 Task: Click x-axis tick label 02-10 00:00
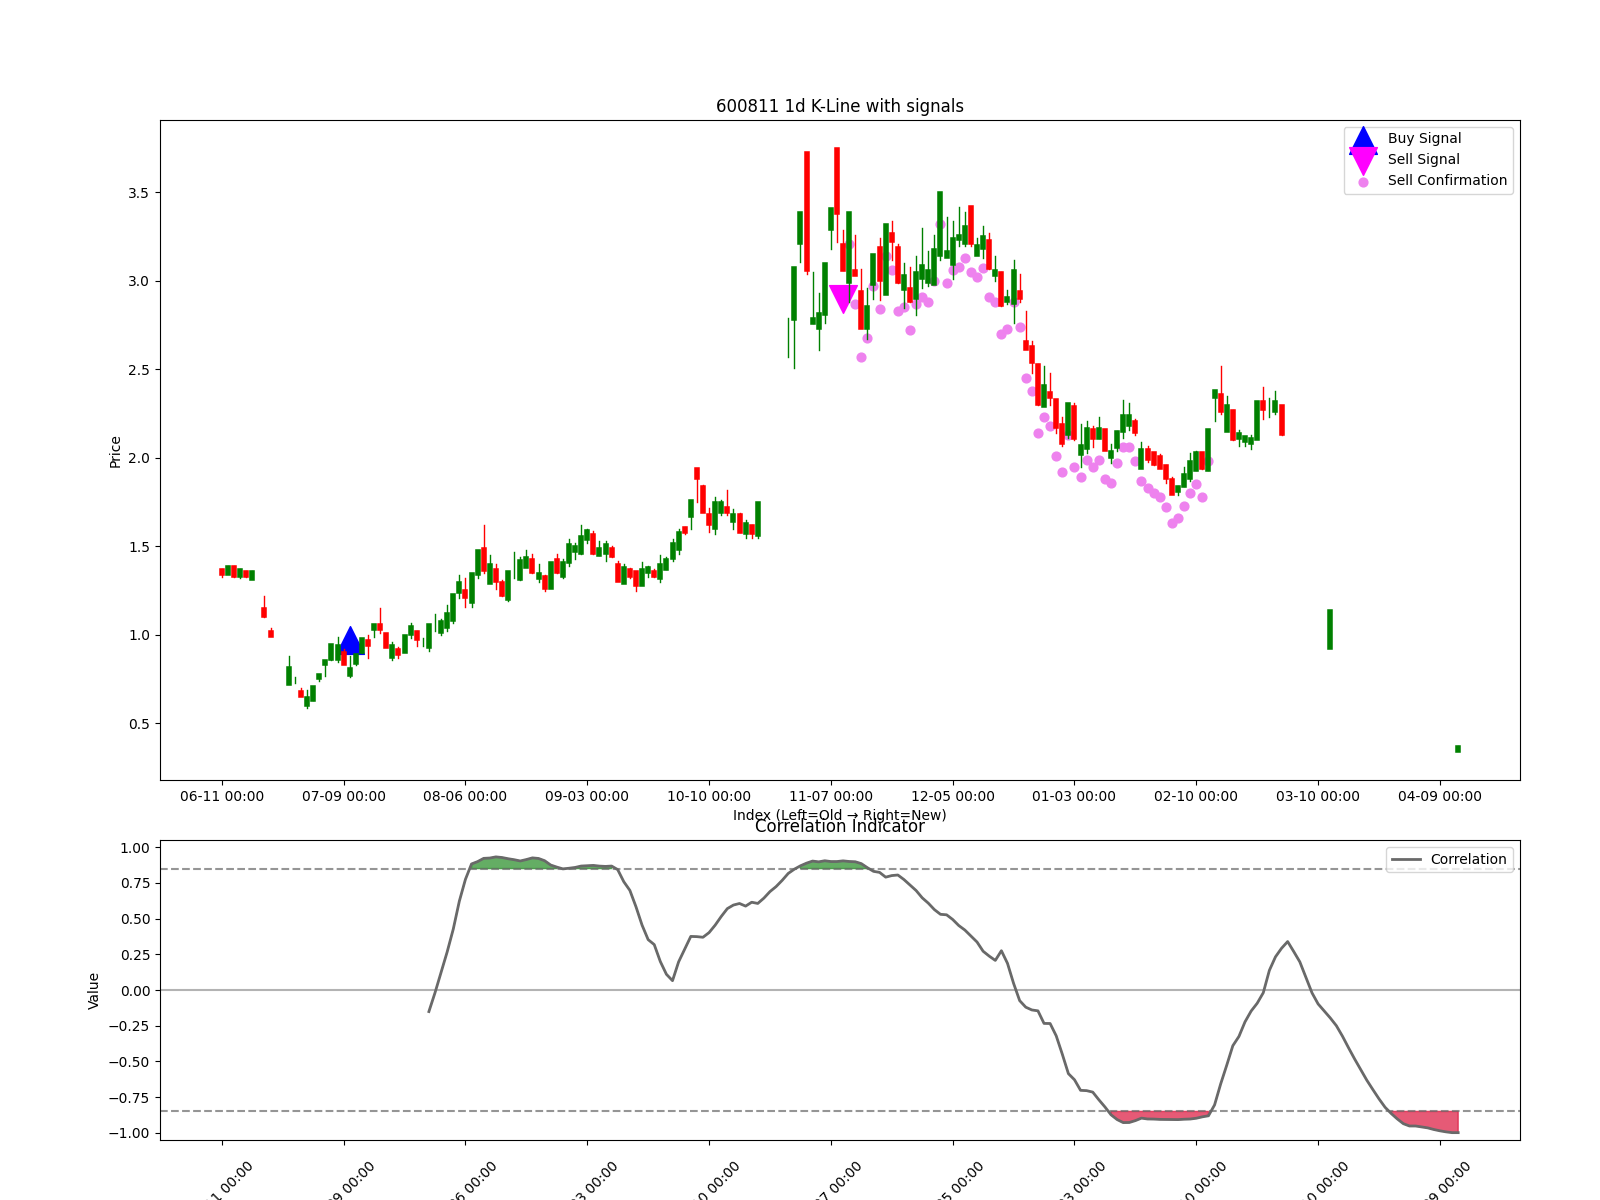(1196, 796)
